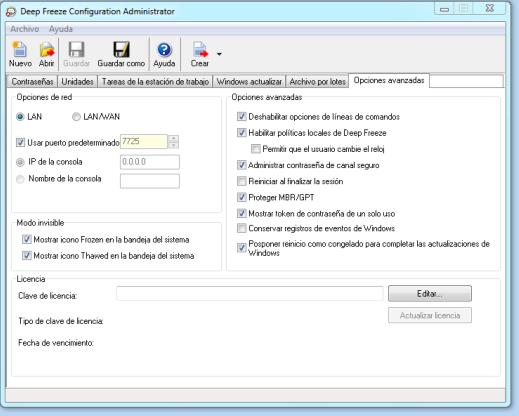Check Conservar registros de eventos de Windows
The height and width of the screenshot is (416, 519).
coord(242,228)
